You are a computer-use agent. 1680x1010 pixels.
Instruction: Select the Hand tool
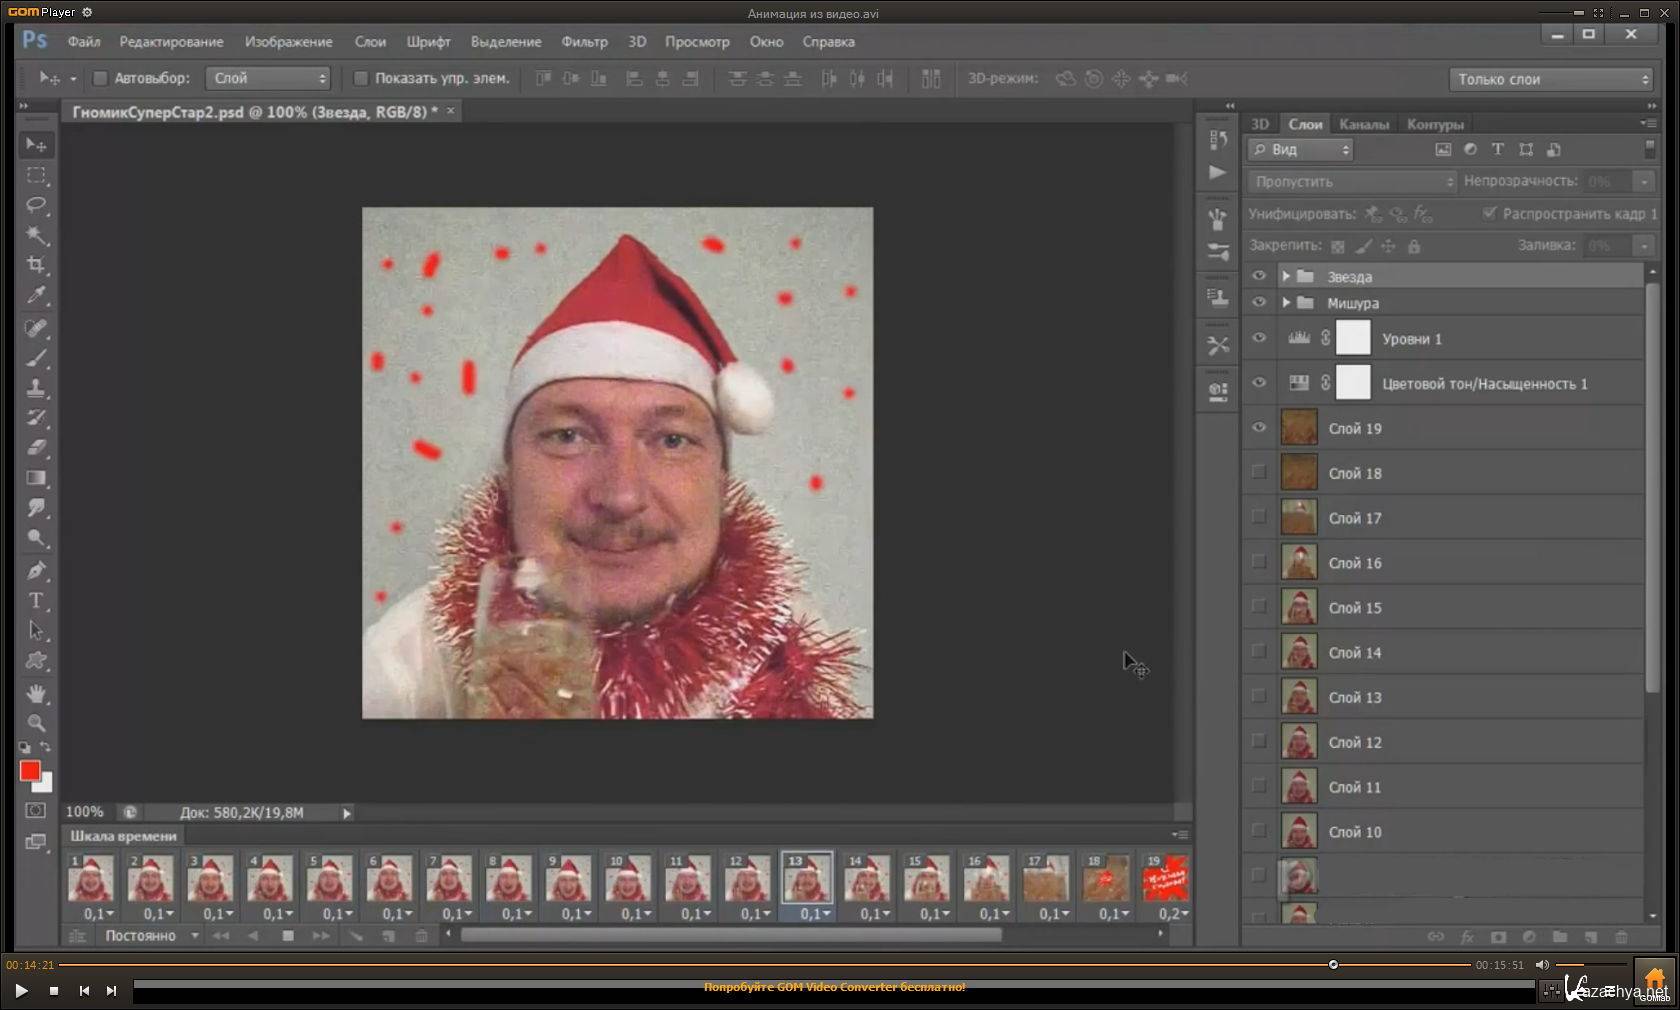tap(37, 693)
